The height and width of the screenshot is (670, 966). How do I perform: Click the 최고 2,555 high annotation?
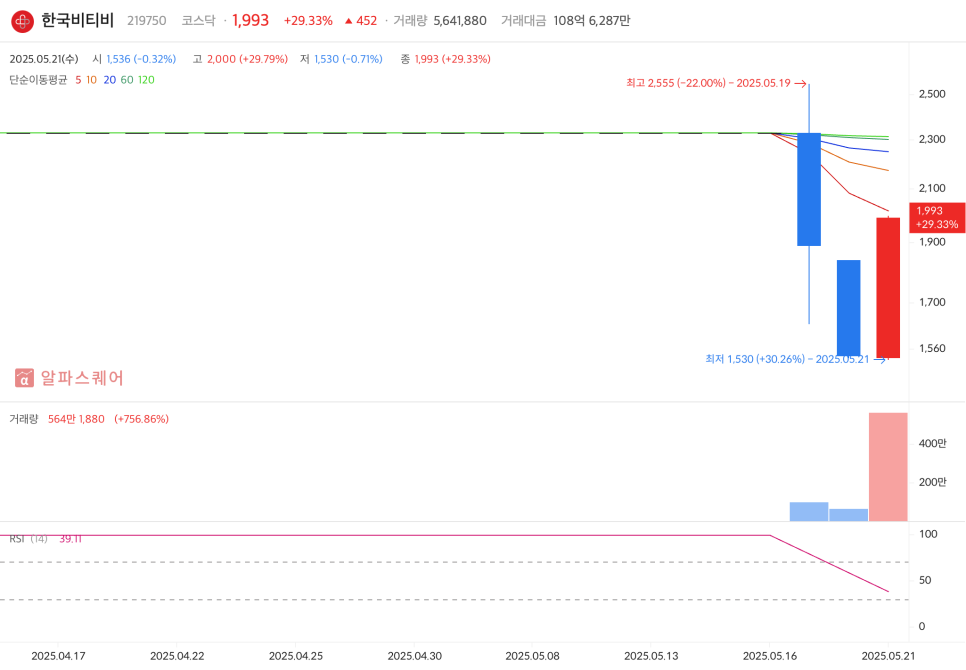(716, 83)
